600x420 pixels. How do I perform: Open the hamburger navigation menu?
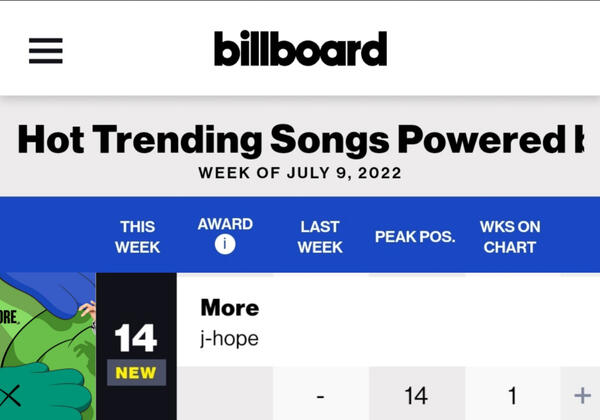click(x=45, y=50)
